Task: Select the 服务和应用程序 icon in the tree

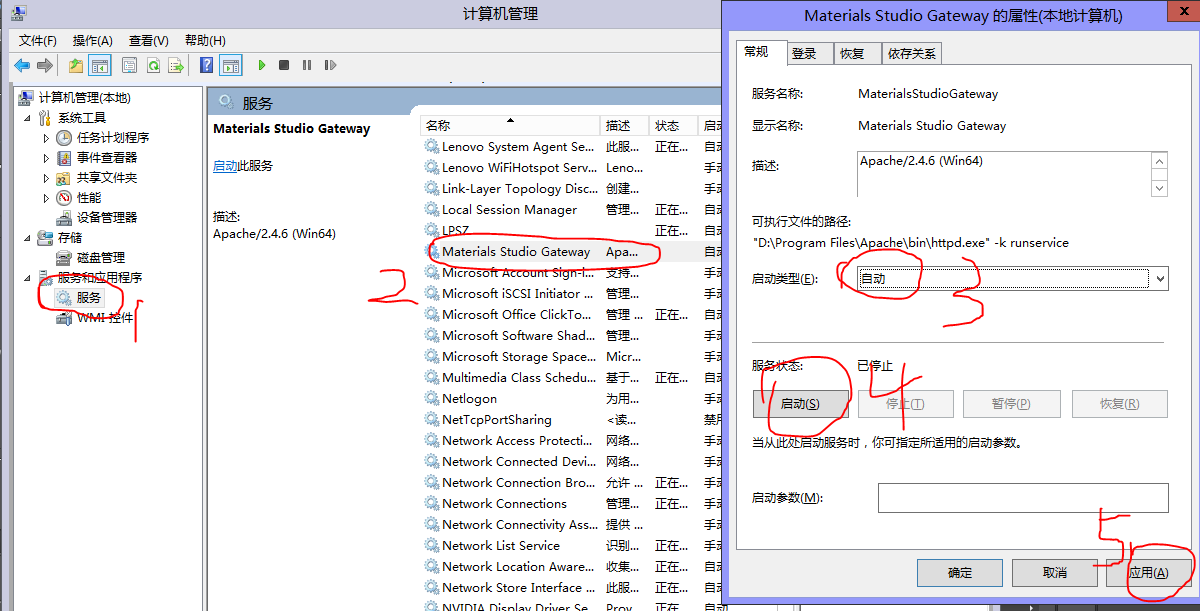Action: [x=45, y=277]
